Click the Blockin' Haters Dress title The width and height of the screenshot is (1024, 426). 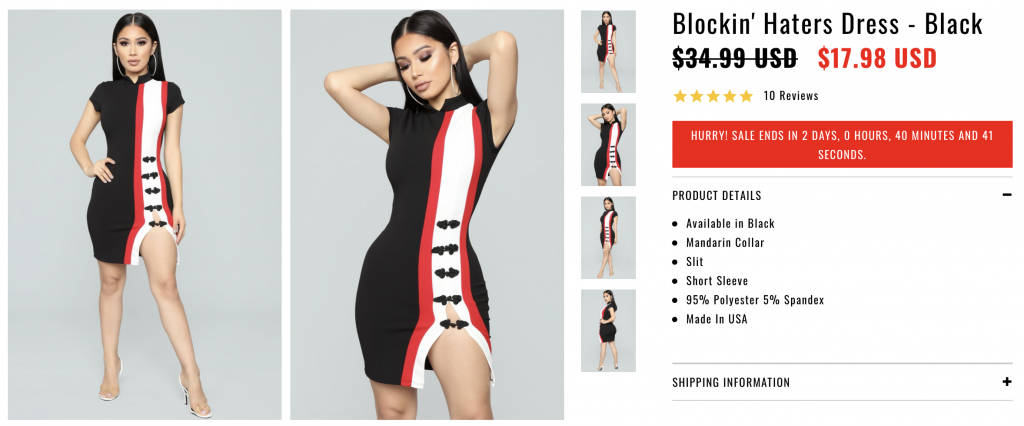[827, 24]
